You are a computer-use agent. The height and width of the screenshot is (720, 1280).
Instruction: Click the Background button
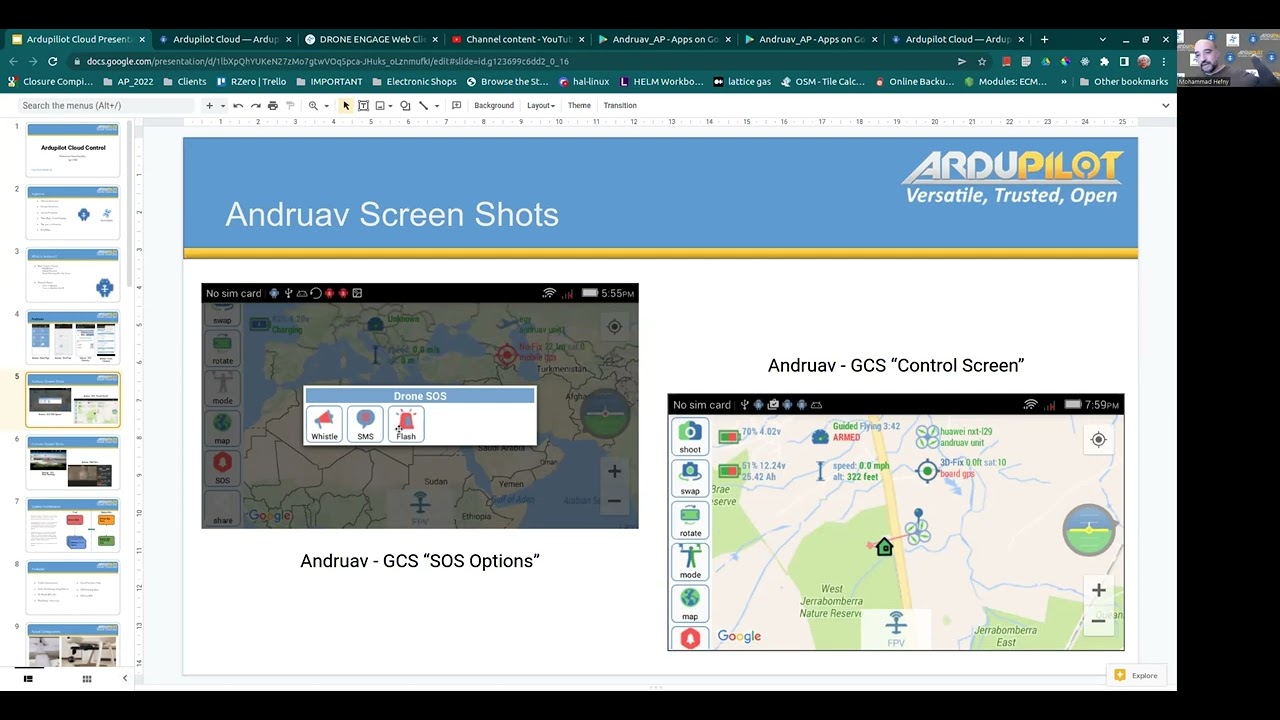tap(494, 105)
